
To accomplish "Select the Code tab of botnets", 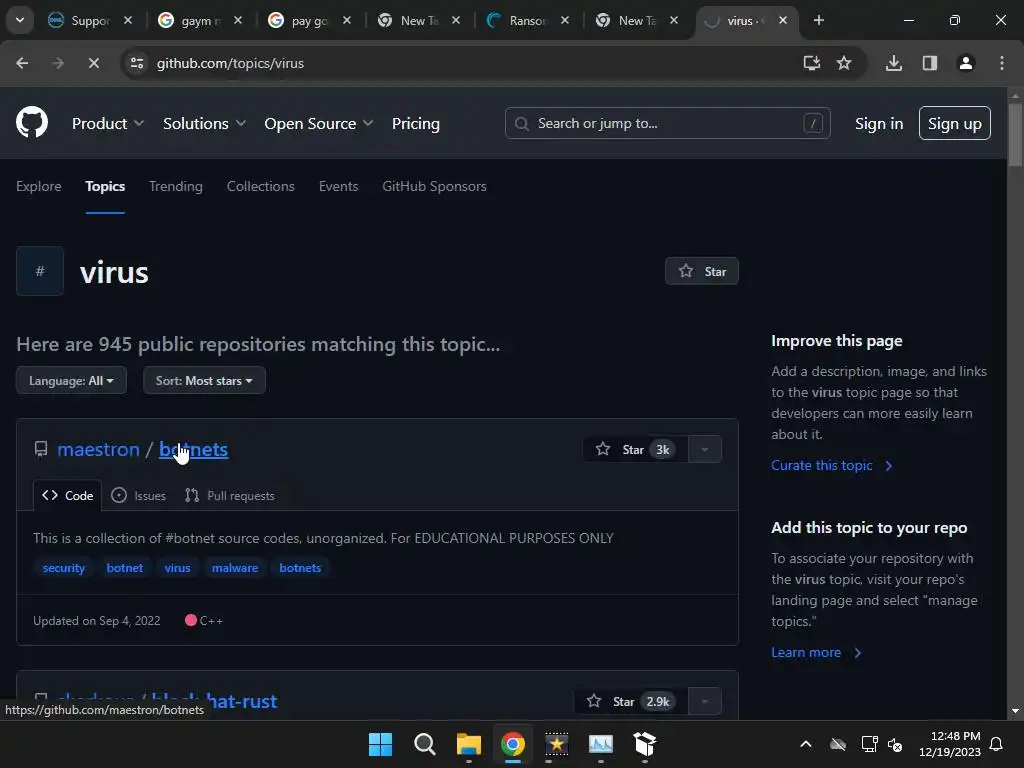I will click(67, 496).
